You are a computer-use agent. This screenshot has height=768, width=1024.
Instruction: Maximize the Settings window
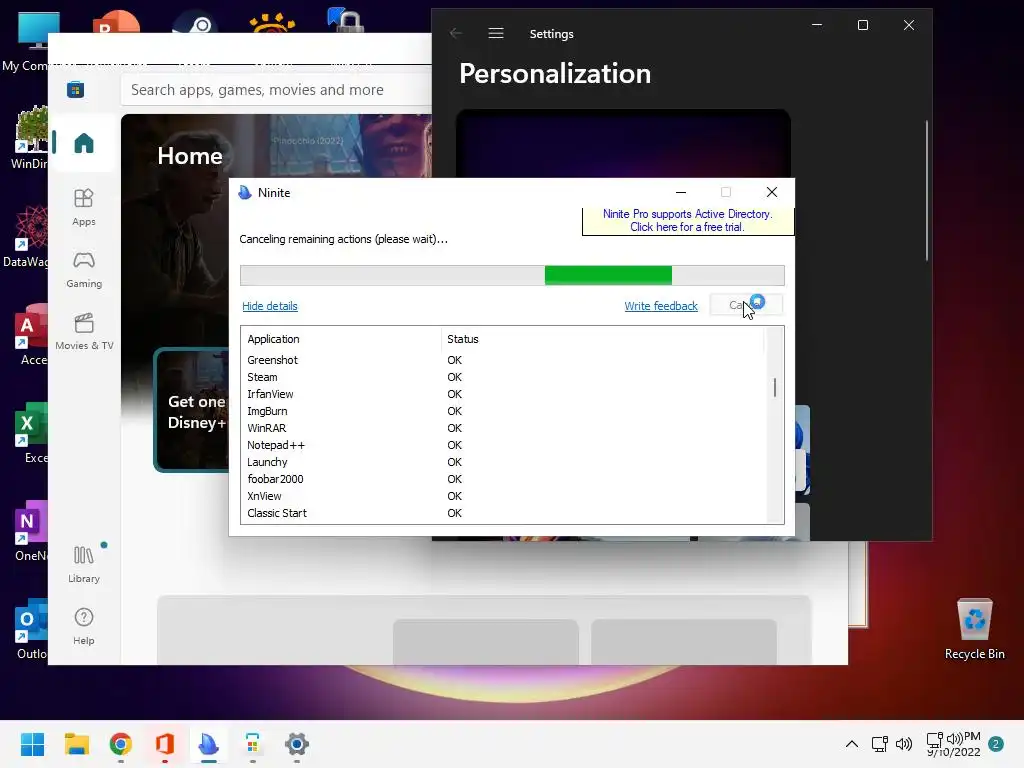pos(863,25)
